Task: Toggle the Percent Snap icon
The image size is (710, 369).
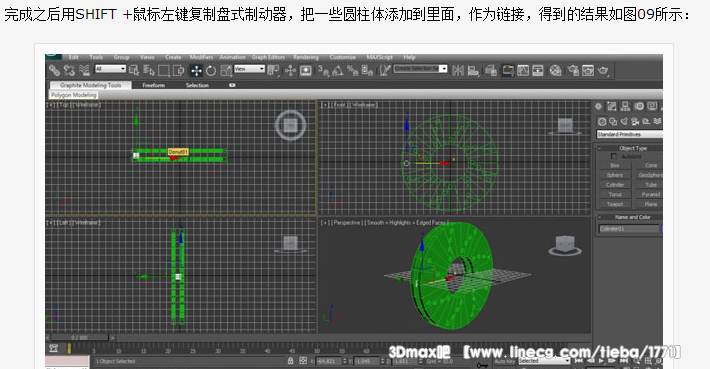Action: tap(353, 70)
